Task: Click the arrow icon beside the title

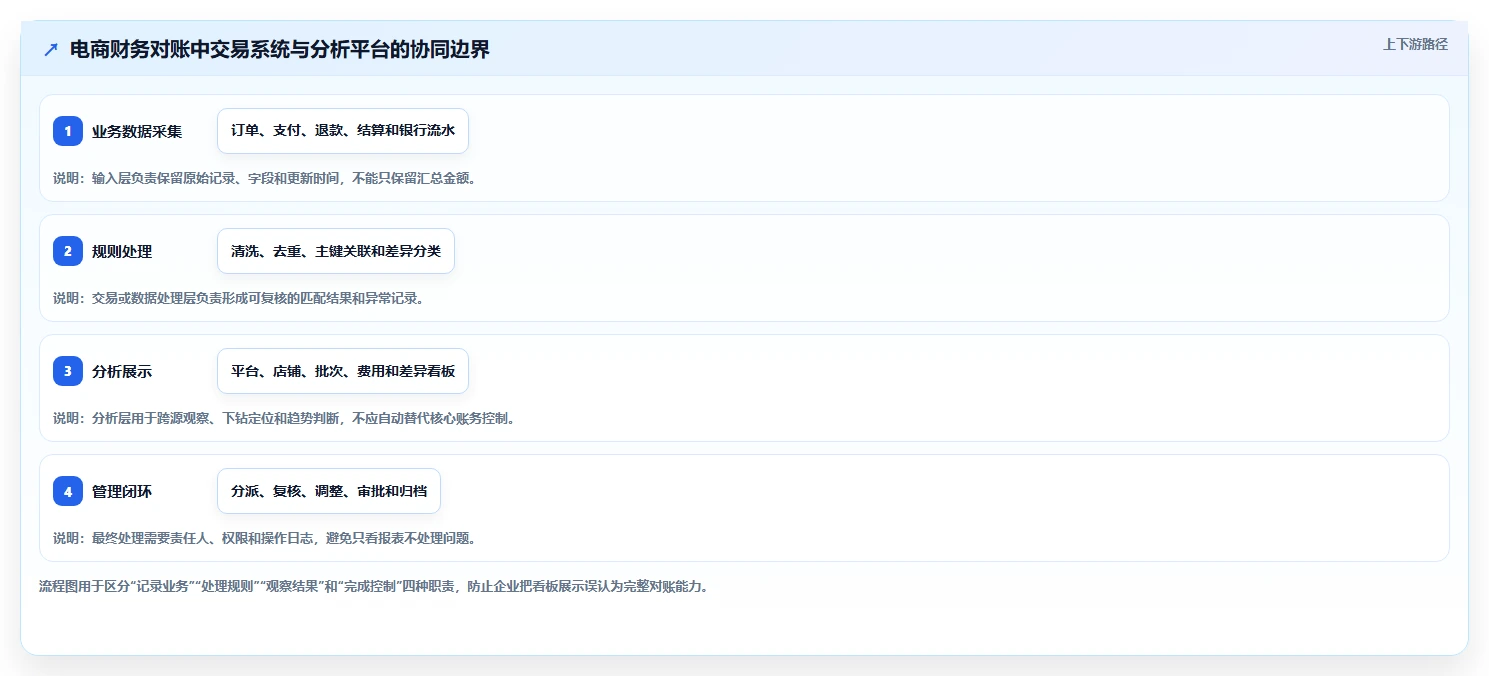Action: (51, 50)
